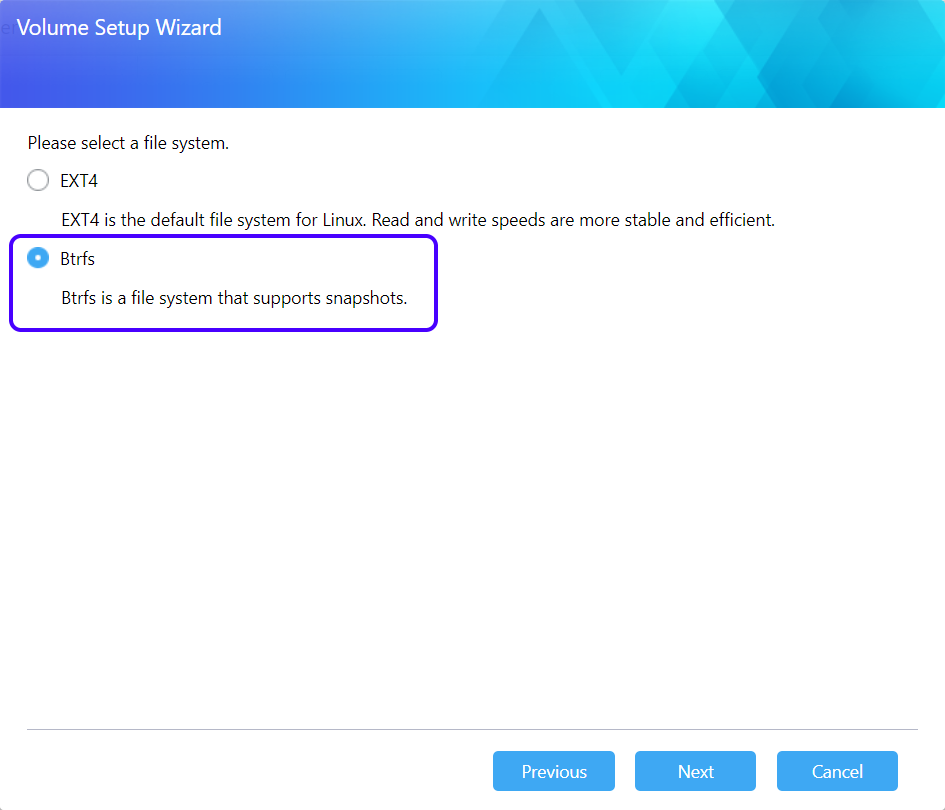
Task: Select the EXT4 radio button
Action: [x=38, y=181]
